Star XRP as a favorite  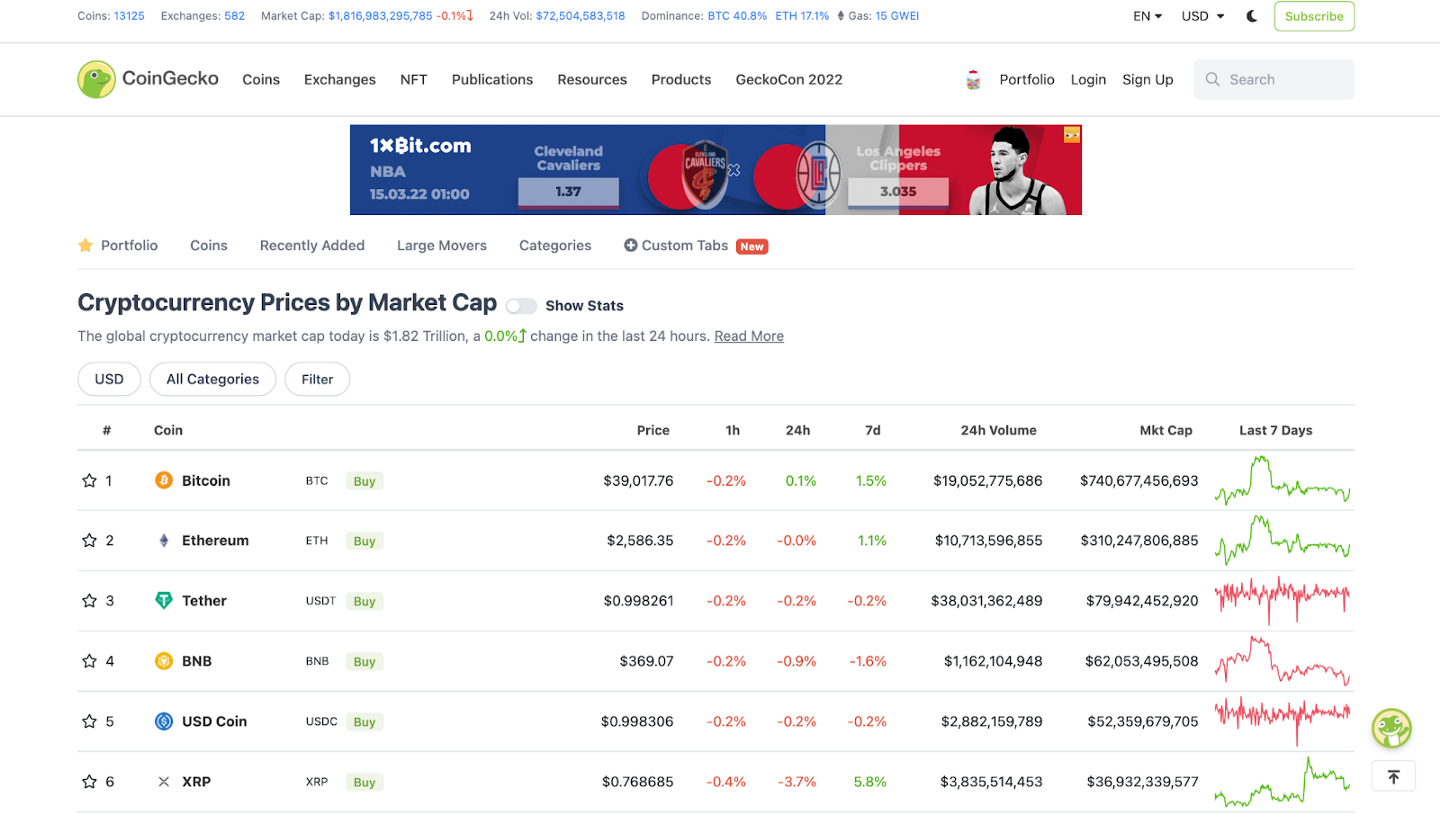click(89, 782)
